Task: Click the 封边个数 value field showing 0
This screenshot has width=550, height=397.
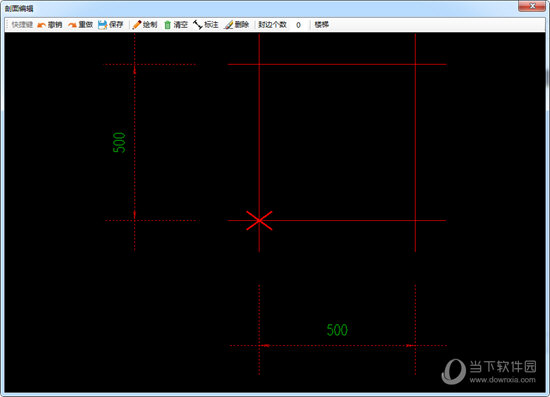Action: [x=298, y=25]
